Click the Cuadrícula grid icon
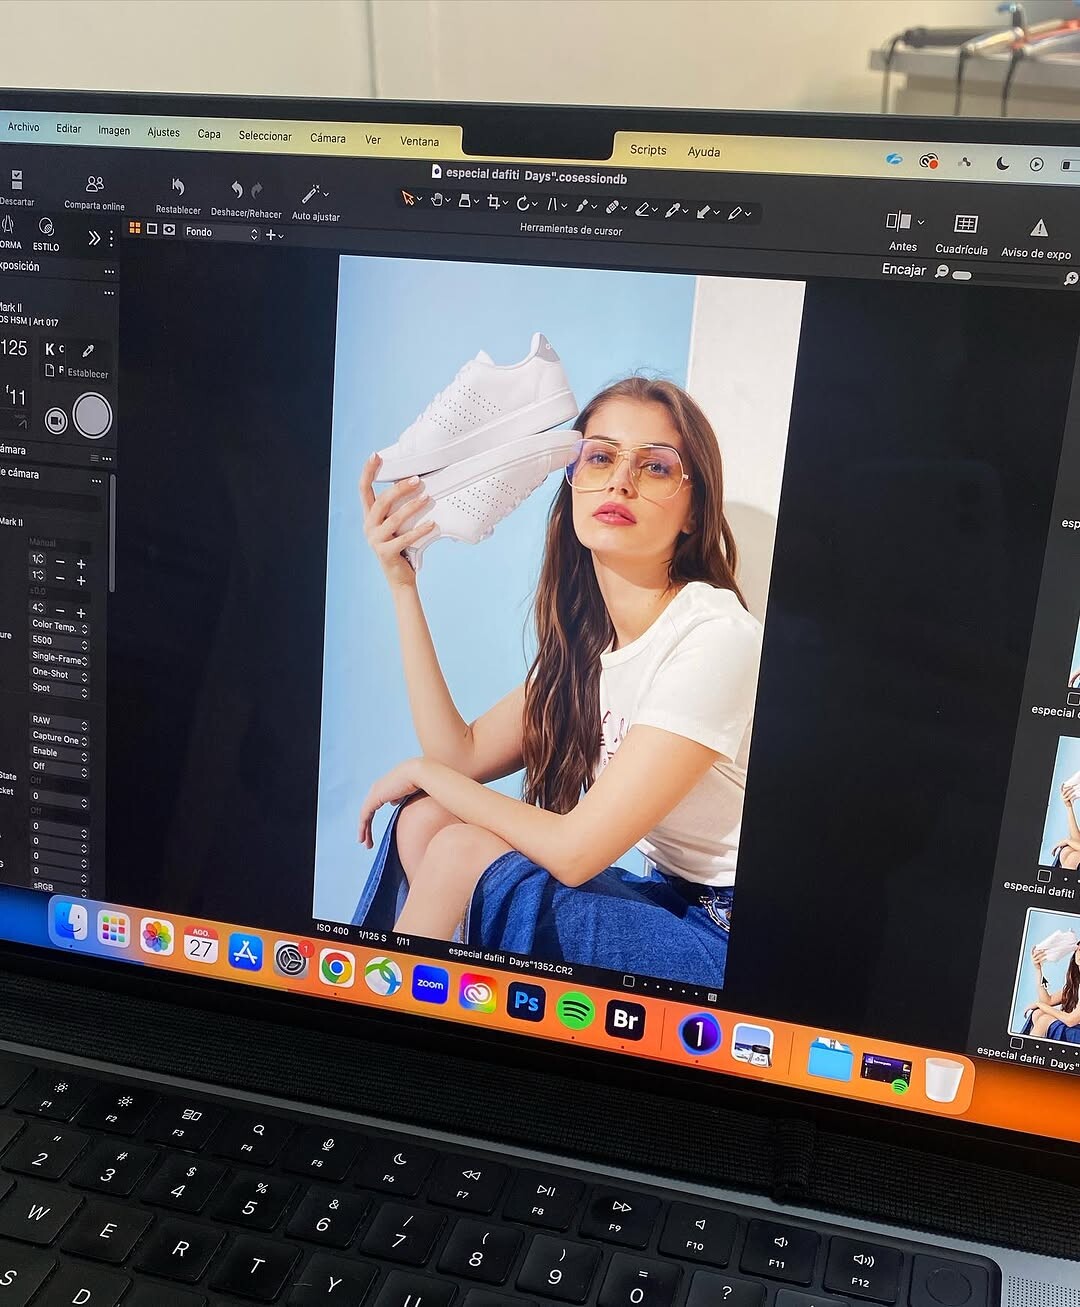The image size is (1080, 1307). pos(965,224)
